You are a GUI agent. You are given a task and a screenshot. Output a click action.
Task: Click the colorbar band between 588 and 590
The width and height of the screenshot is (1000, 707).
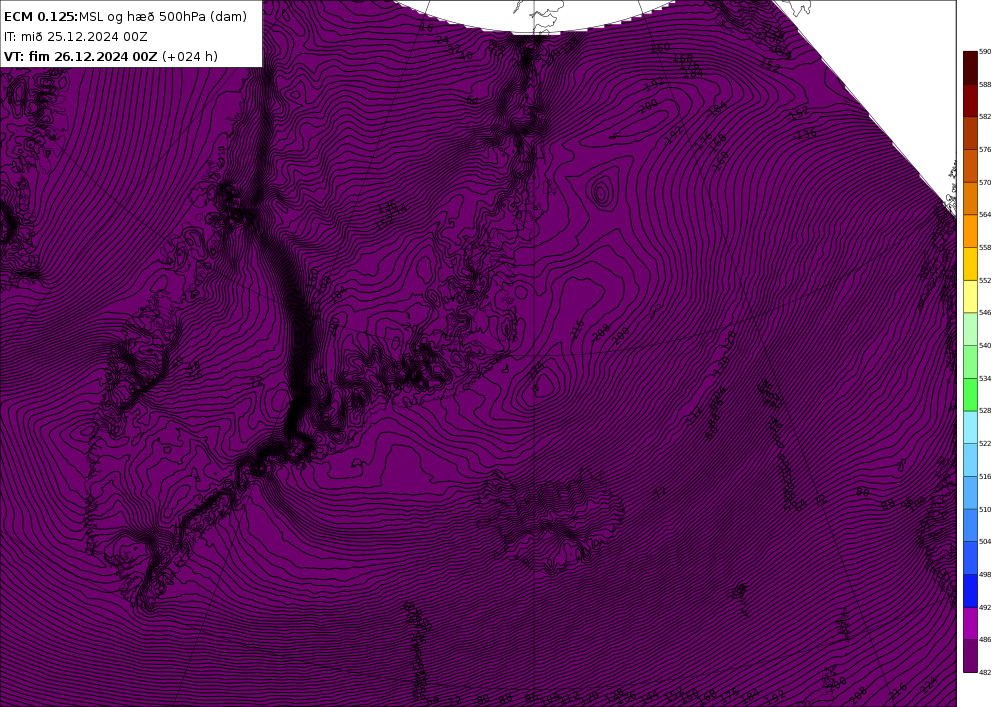point(970,68)
